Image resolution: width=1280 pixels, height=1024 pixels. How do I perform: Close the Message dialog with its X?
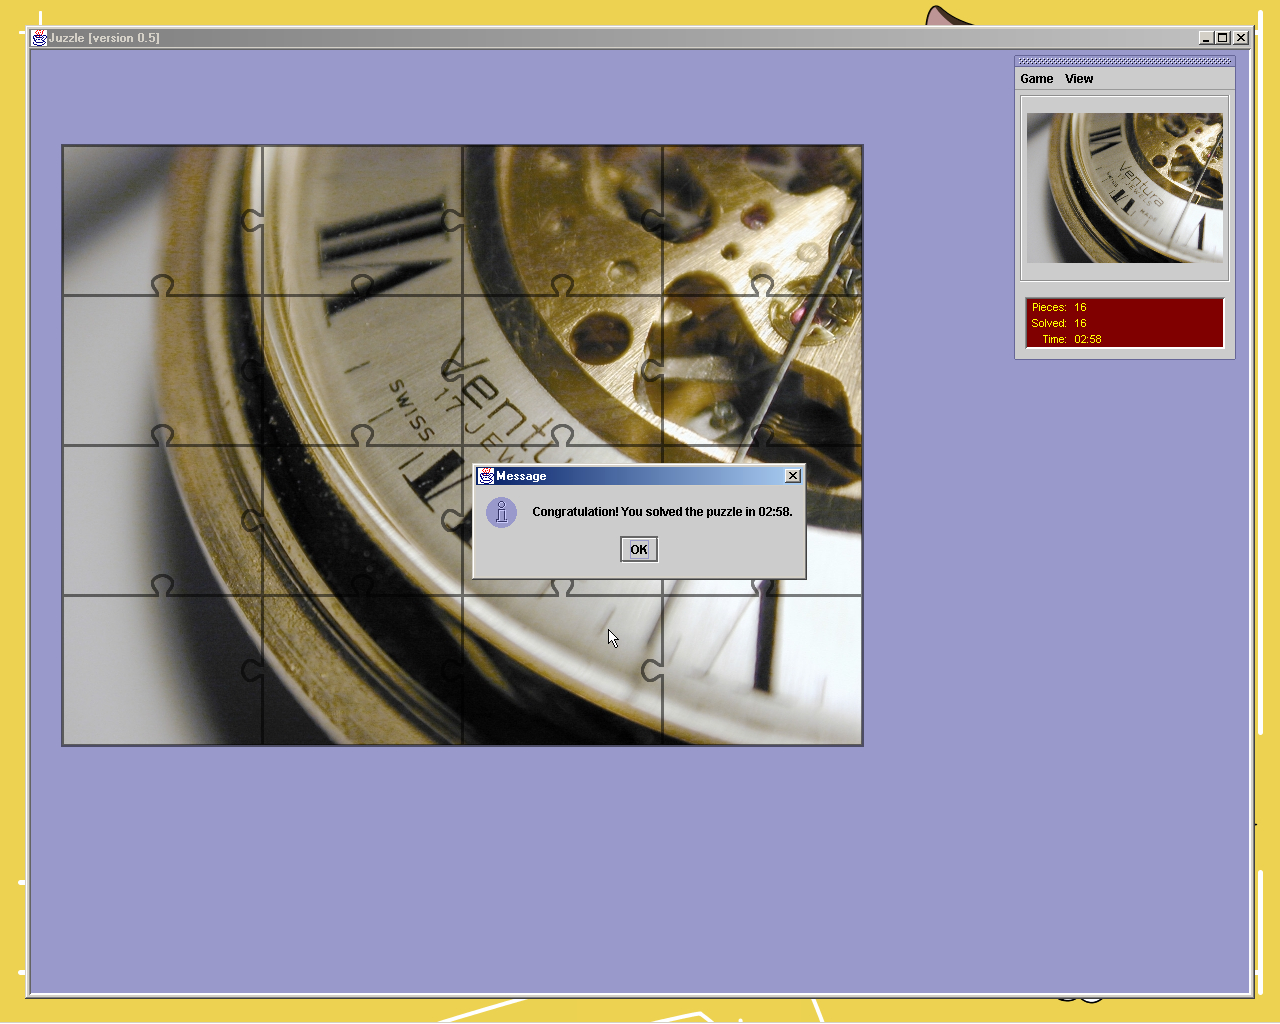click(792, 476)
